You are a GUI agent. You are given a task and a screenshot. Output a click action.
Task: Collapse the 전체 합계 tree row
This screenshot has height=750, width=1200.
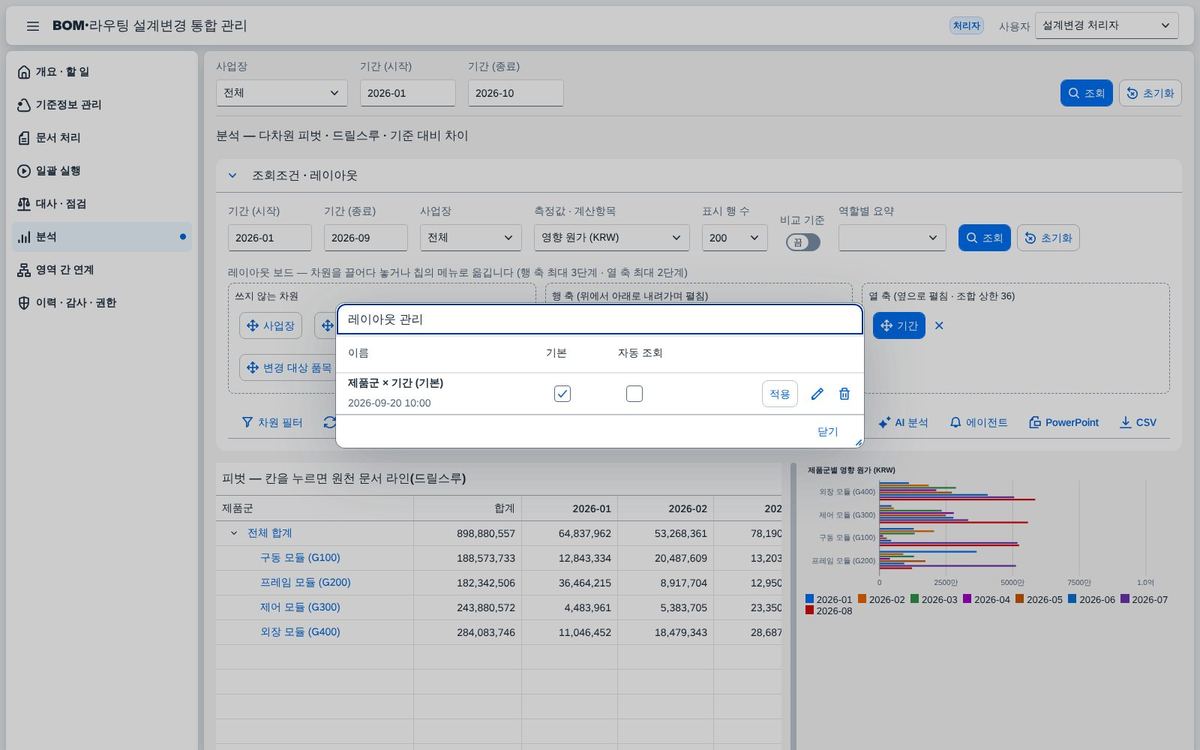(234, 533)
